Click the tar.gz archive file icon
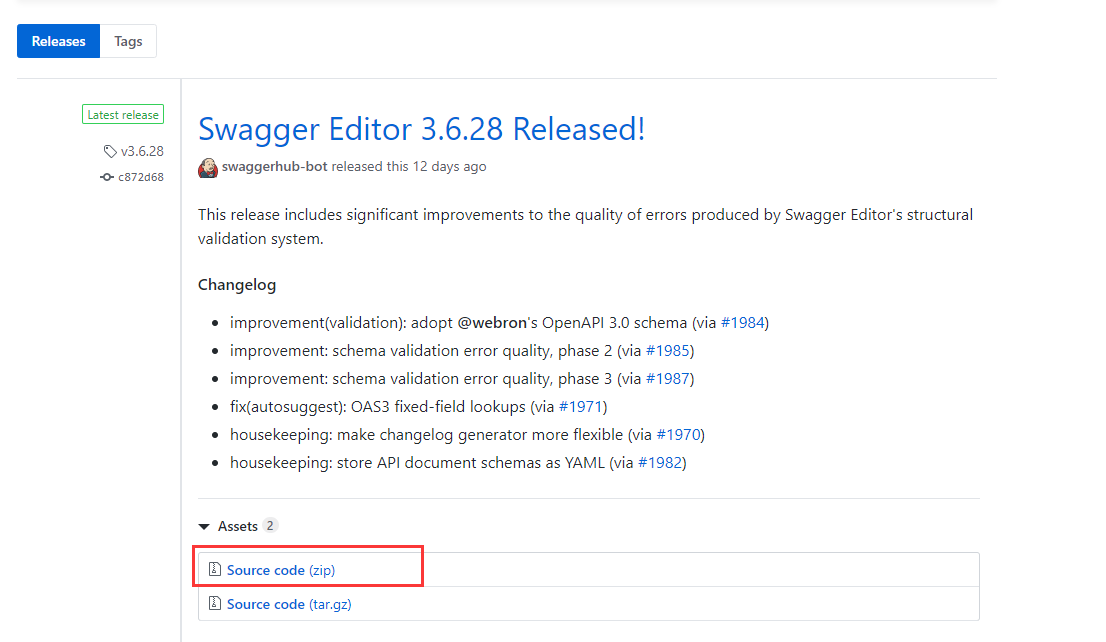The image size is (1106, 642). click(x=215, y=603)
